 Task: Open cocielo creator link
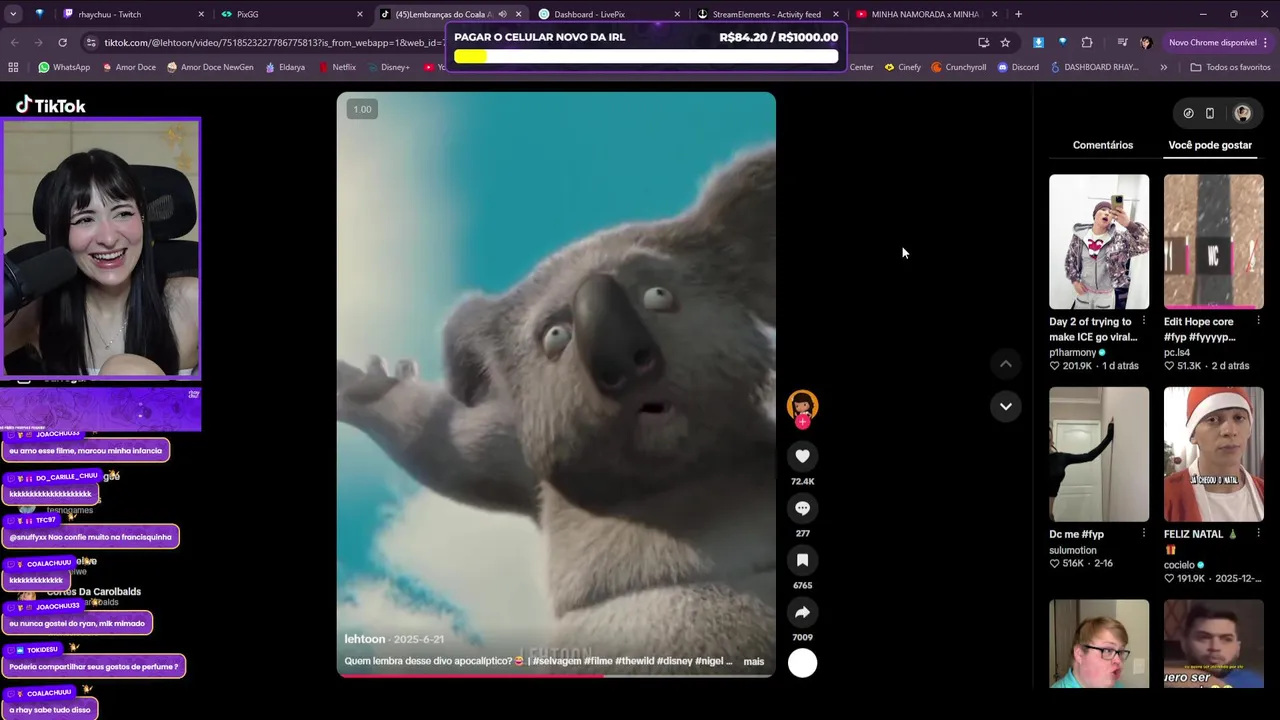tap(1180, 565)
